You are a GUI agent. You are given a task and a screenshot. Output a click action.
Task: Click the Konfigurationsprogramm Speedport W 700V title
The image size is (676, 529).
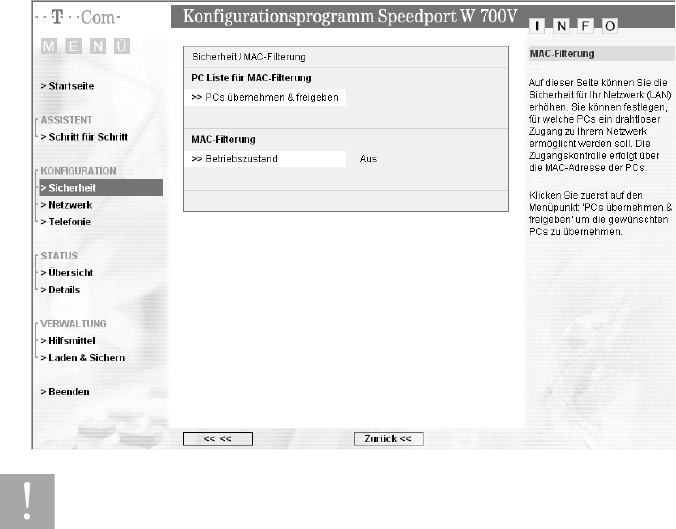click(x=350, y=16)
